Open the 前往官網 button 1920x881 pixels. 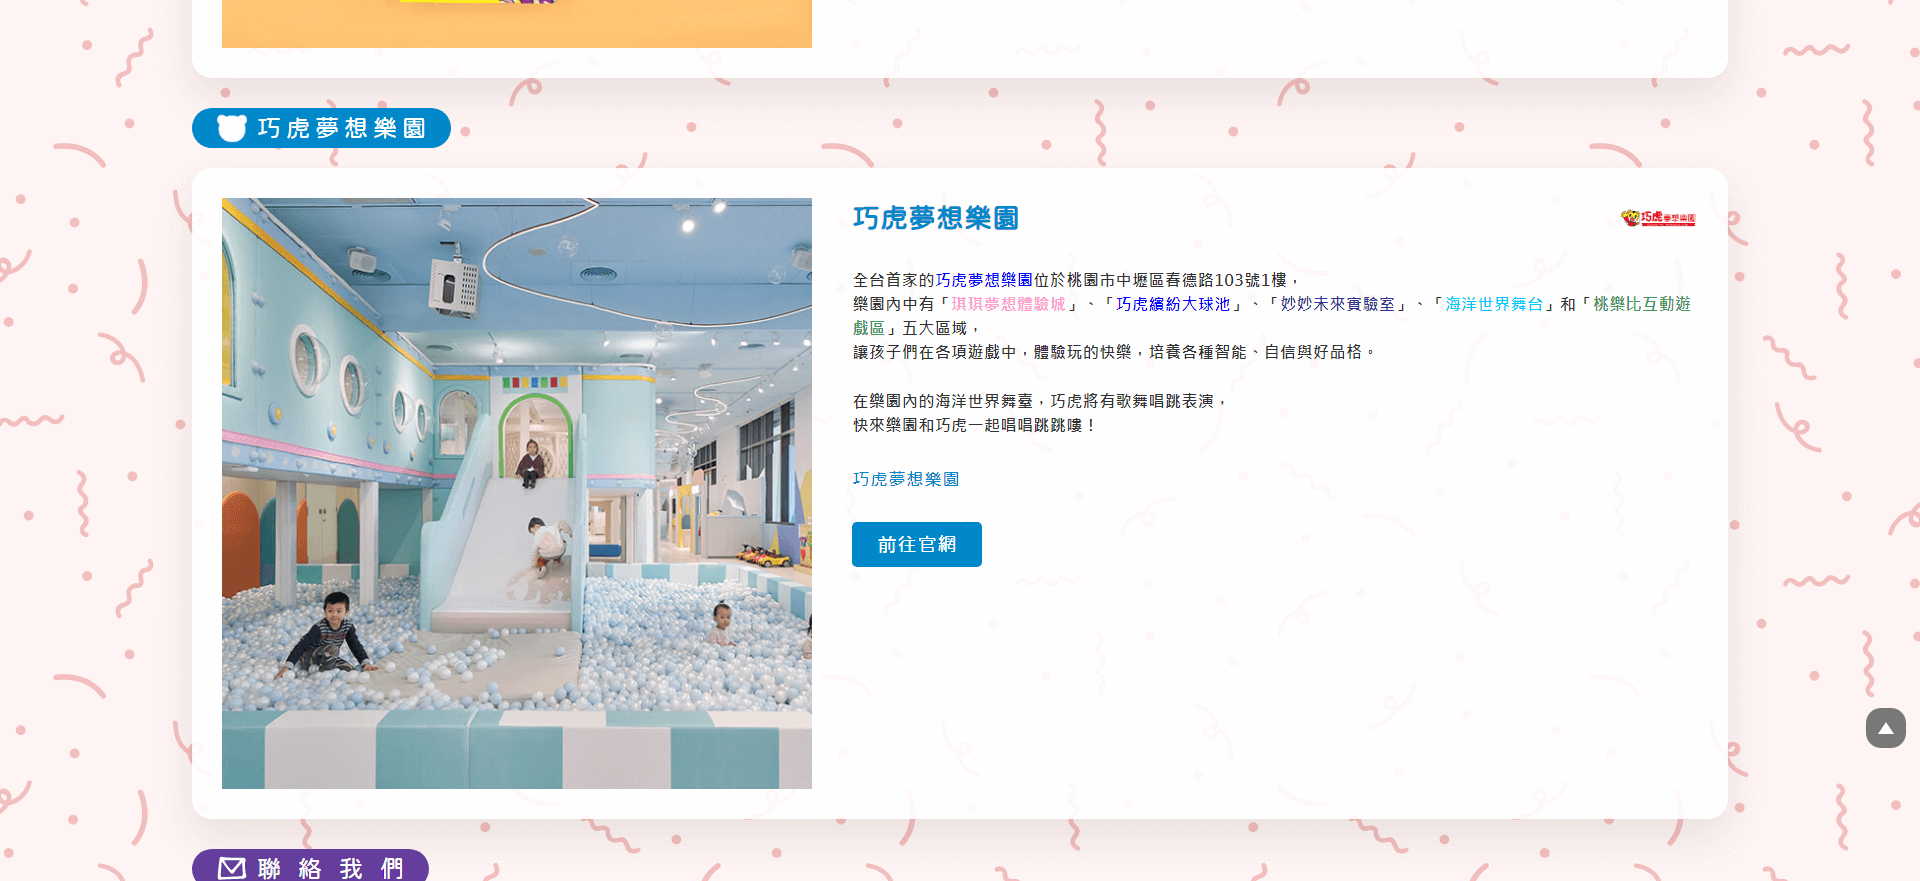click(x=917, y=544)
